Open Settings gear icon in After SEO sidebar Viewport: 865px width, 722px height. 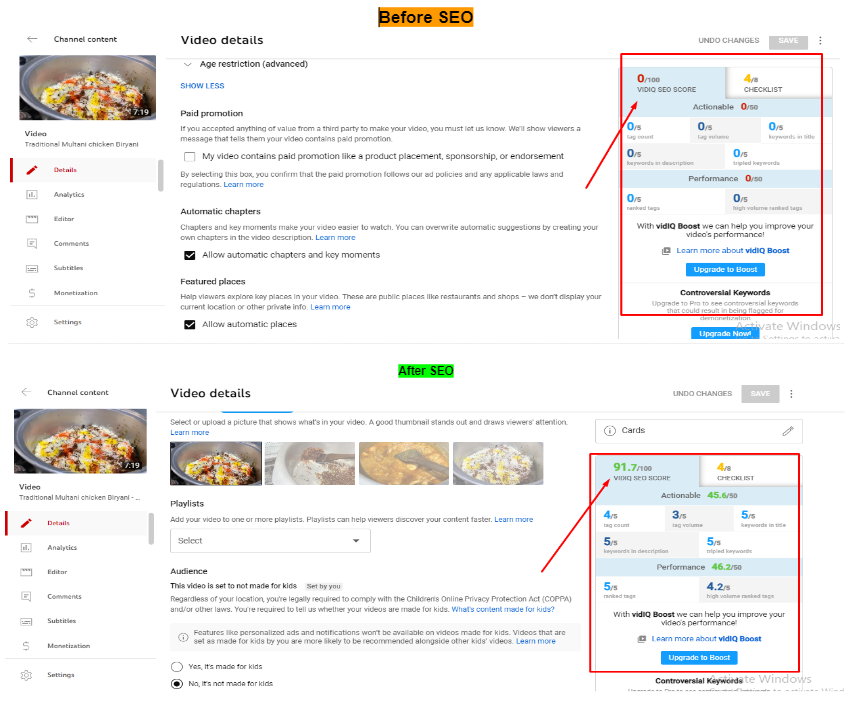[x=26, y=675]
